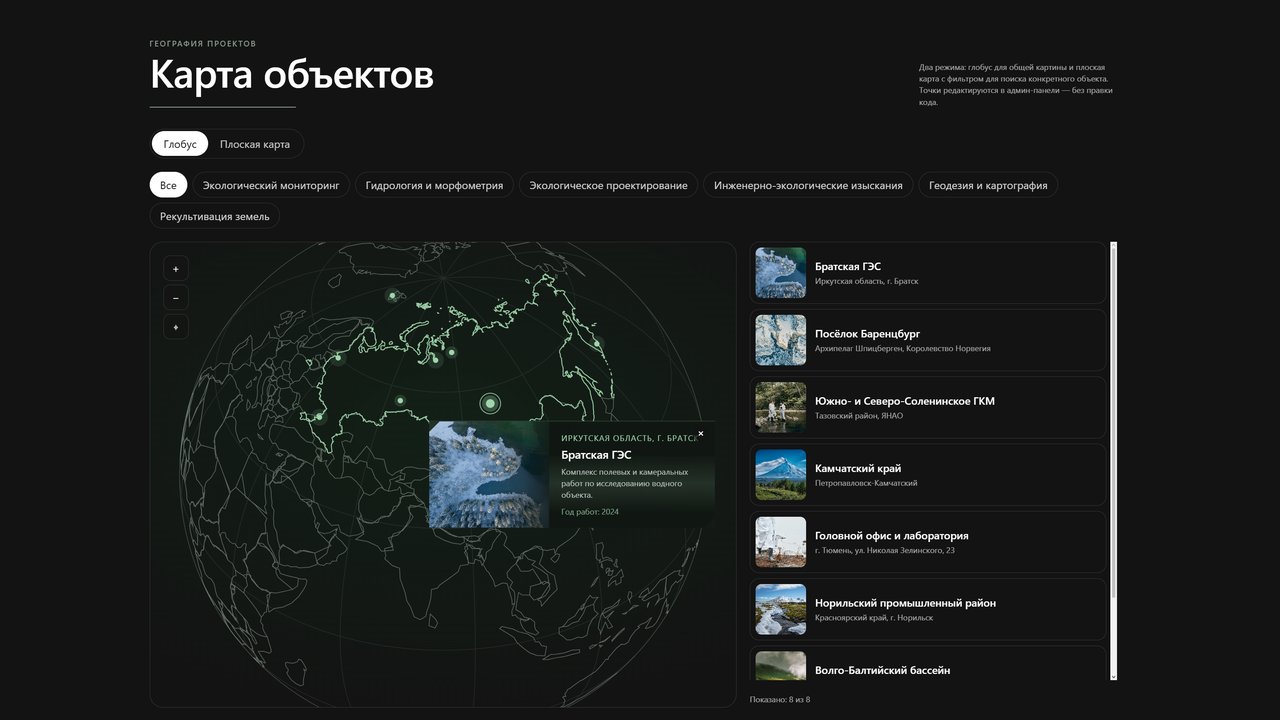
Task: Filter by Геодезия и картография
Action: (x=988, y=185)
